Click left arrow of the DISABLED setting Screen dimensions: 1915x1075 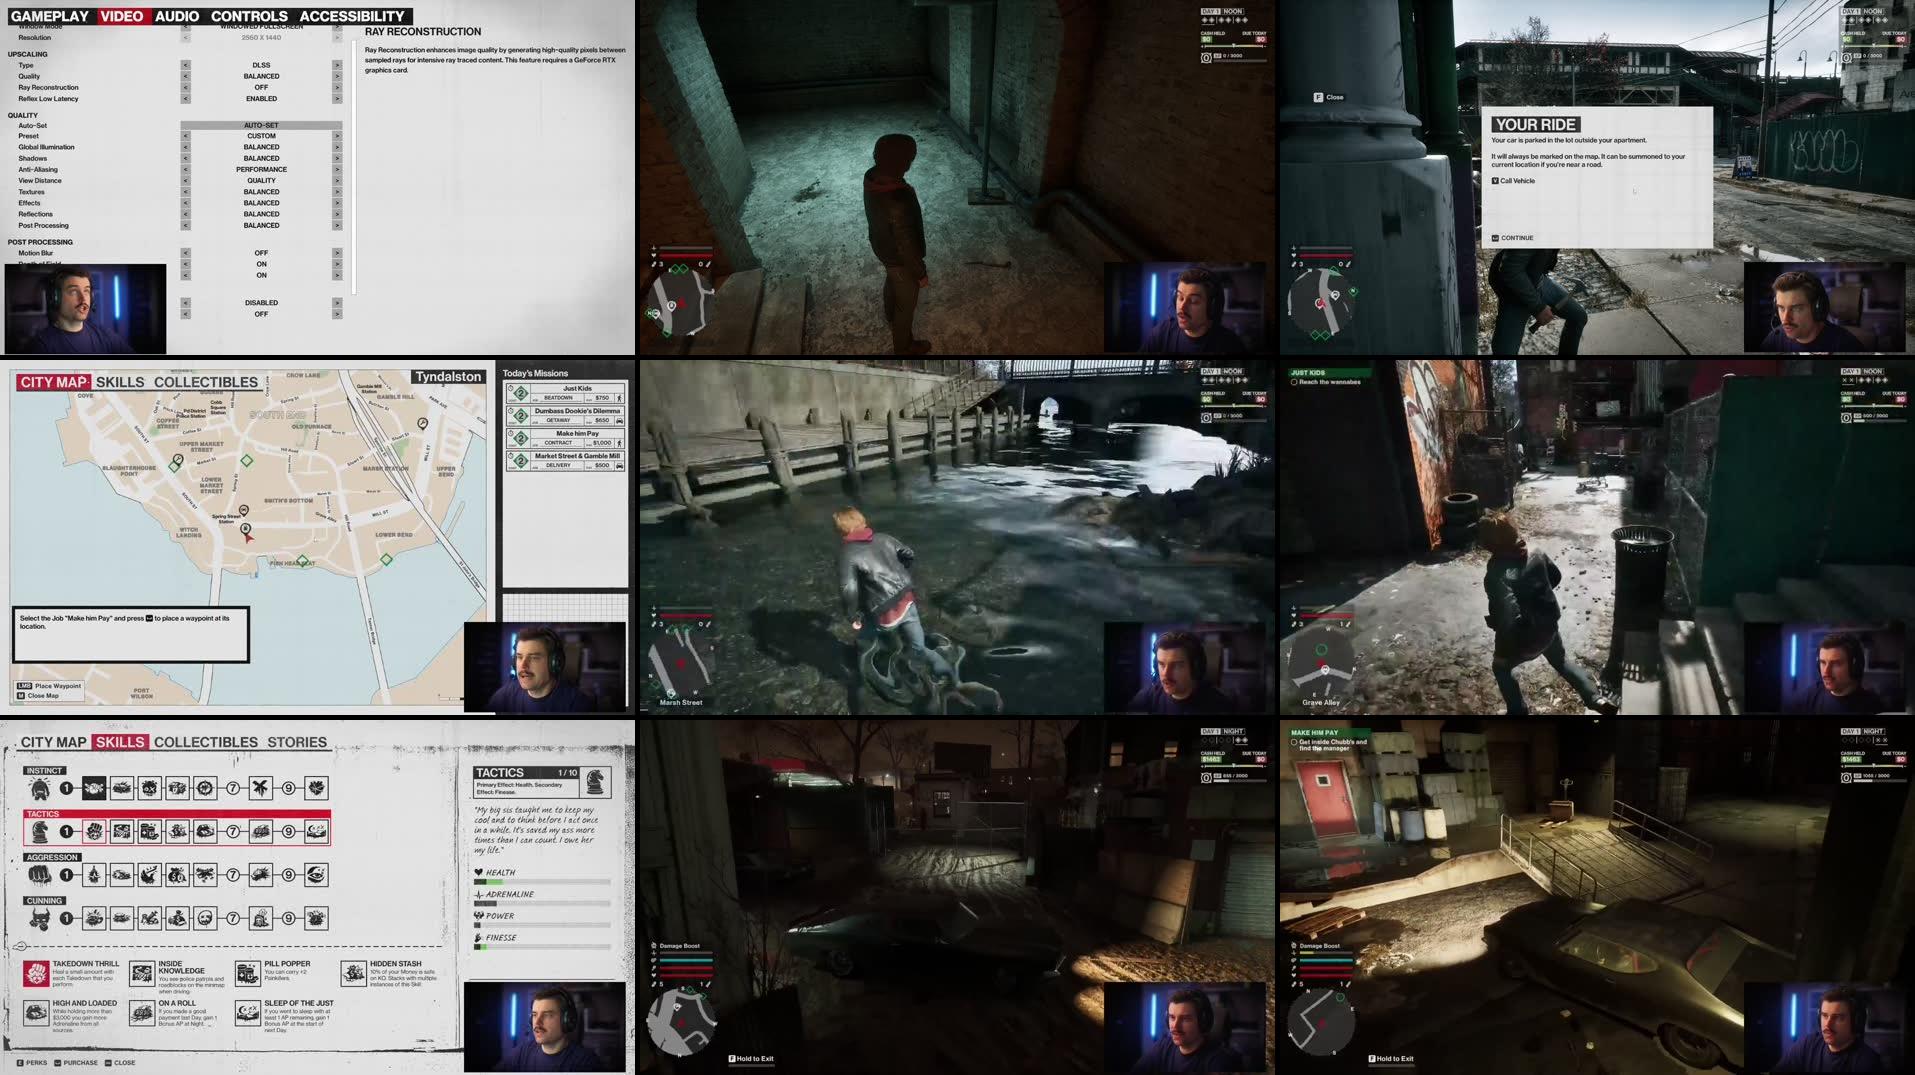click(x=185, y=303)
